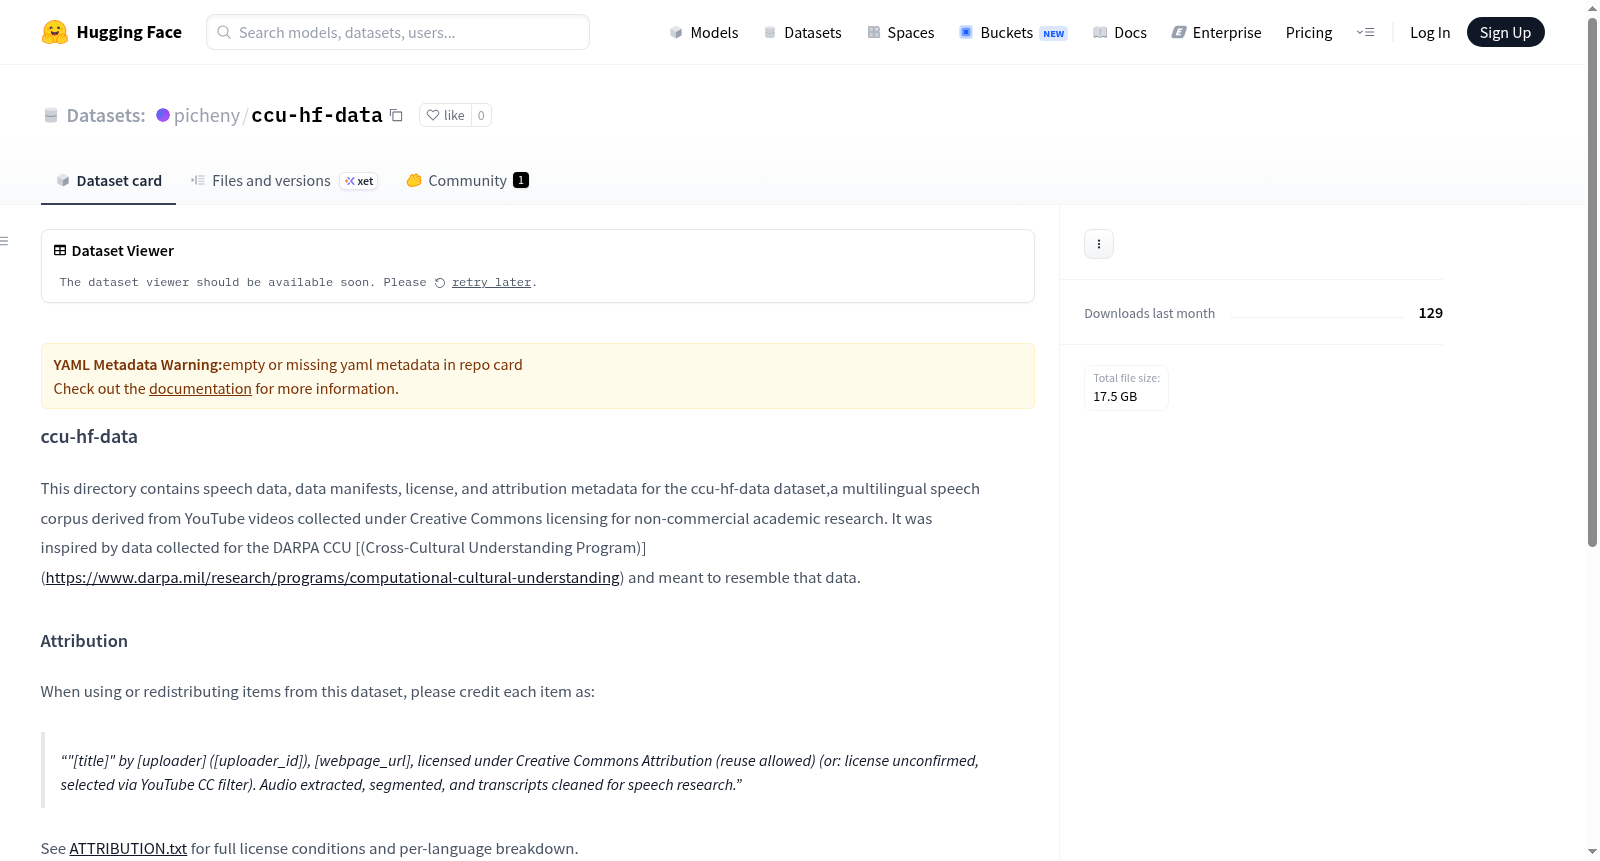The image size is (1600, 861).
Task: Click the Dataset Viewer table icon
Action: tap(60, 251)
